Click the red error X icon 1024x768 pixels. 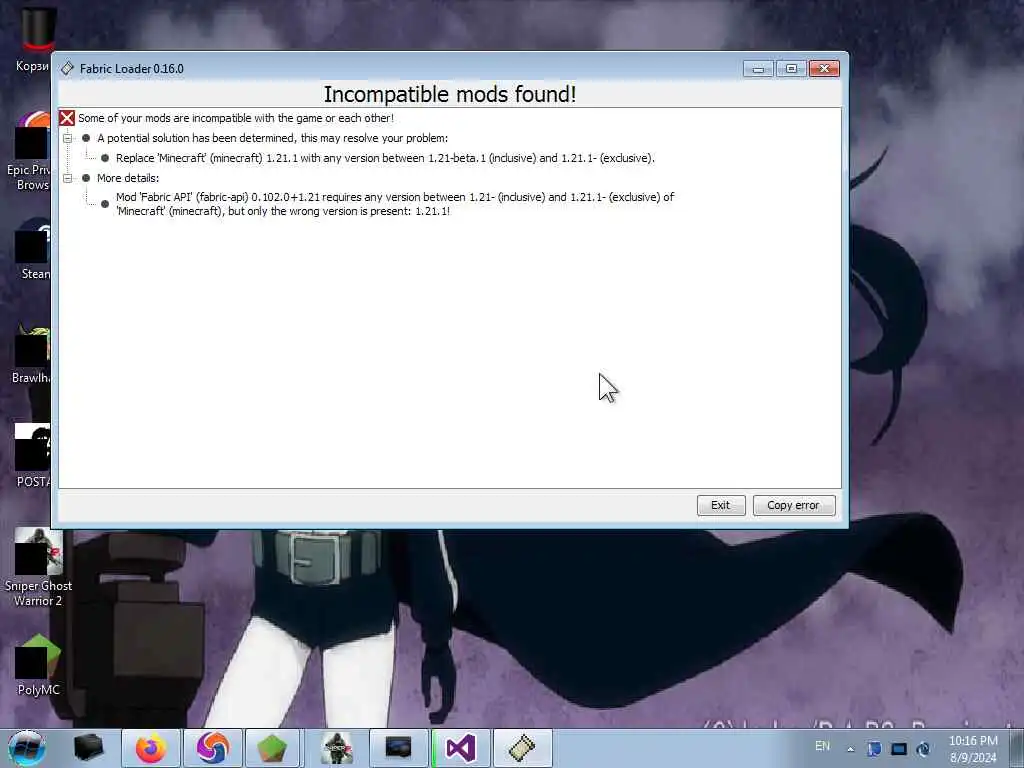[x=67, y=118]
